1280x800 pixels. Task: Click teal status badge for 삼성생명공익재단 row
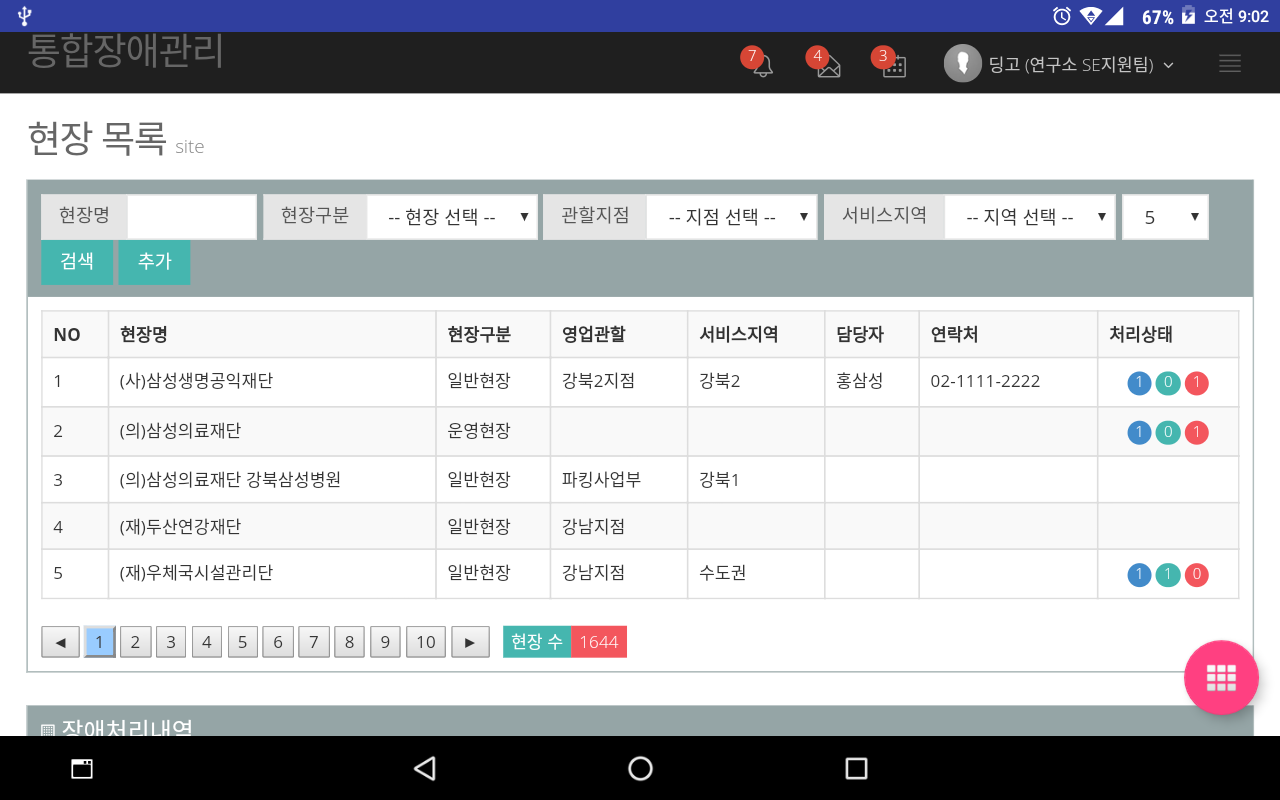(1168, 383)
